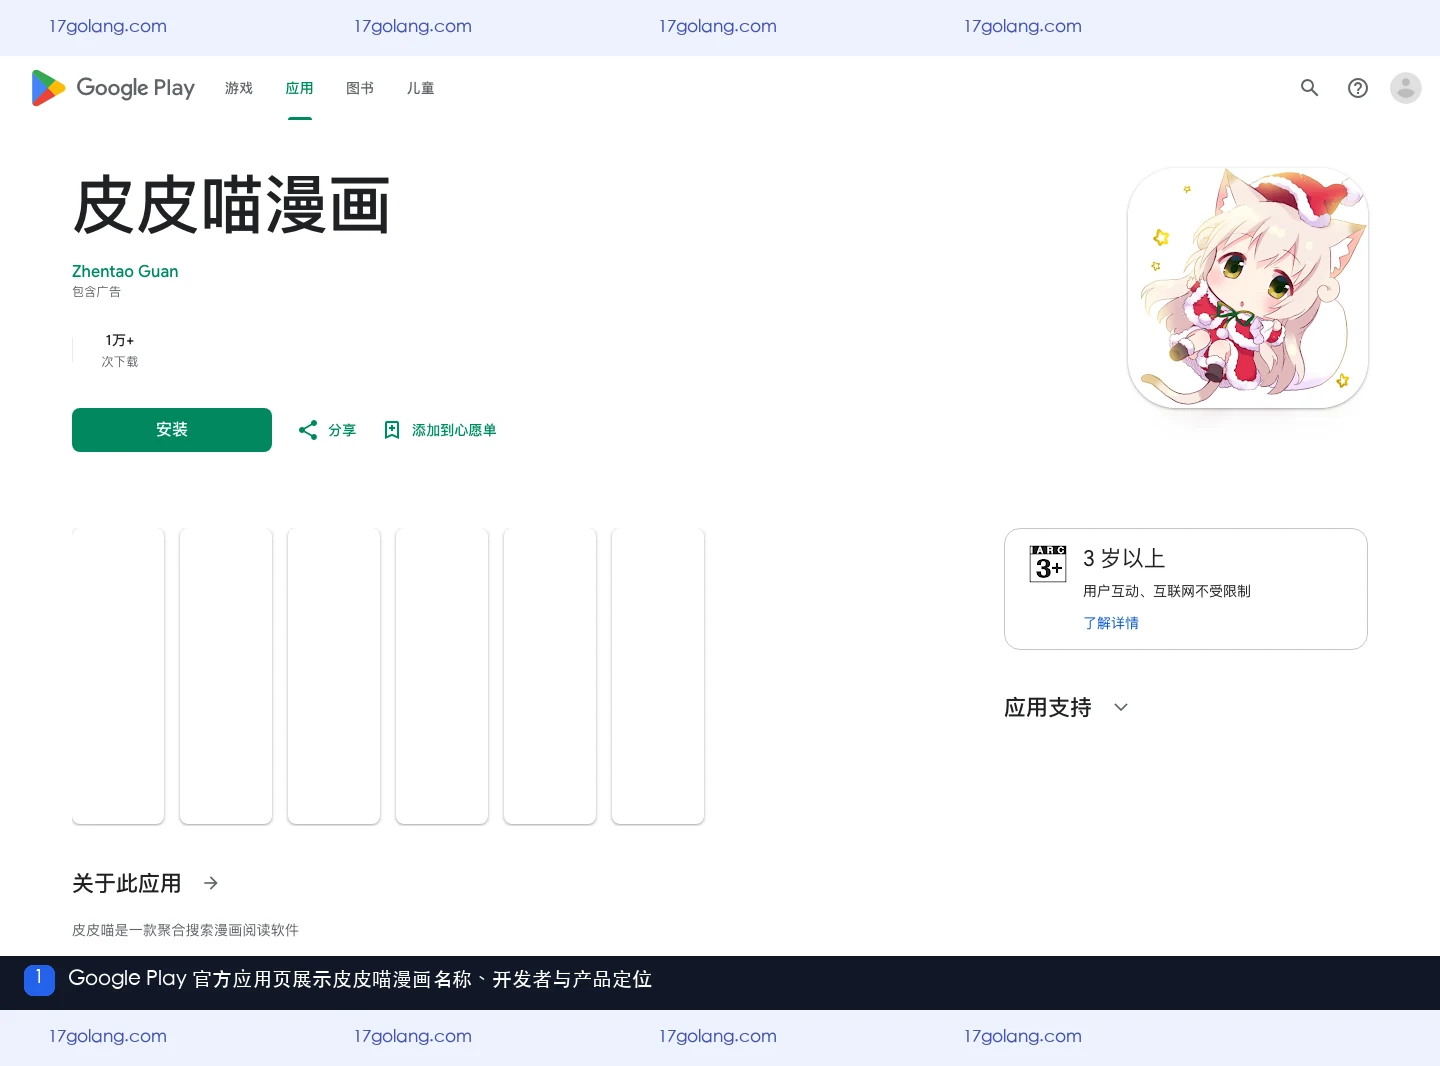Open 关于此应用 arrow for details
The image size is (1440, 1066).
click(x=211, y=883)
